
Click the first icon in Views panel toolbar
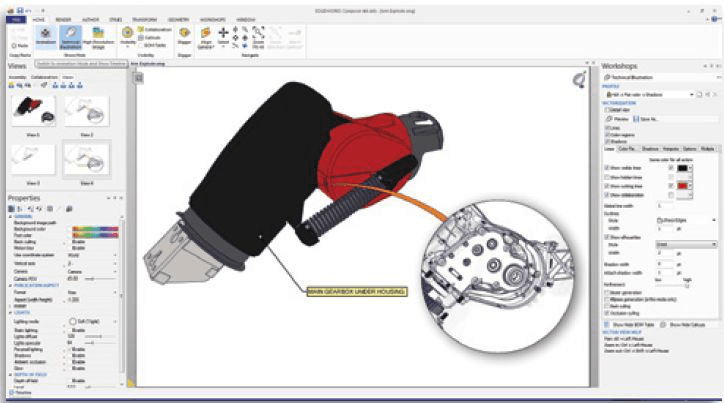coord(12,85)
